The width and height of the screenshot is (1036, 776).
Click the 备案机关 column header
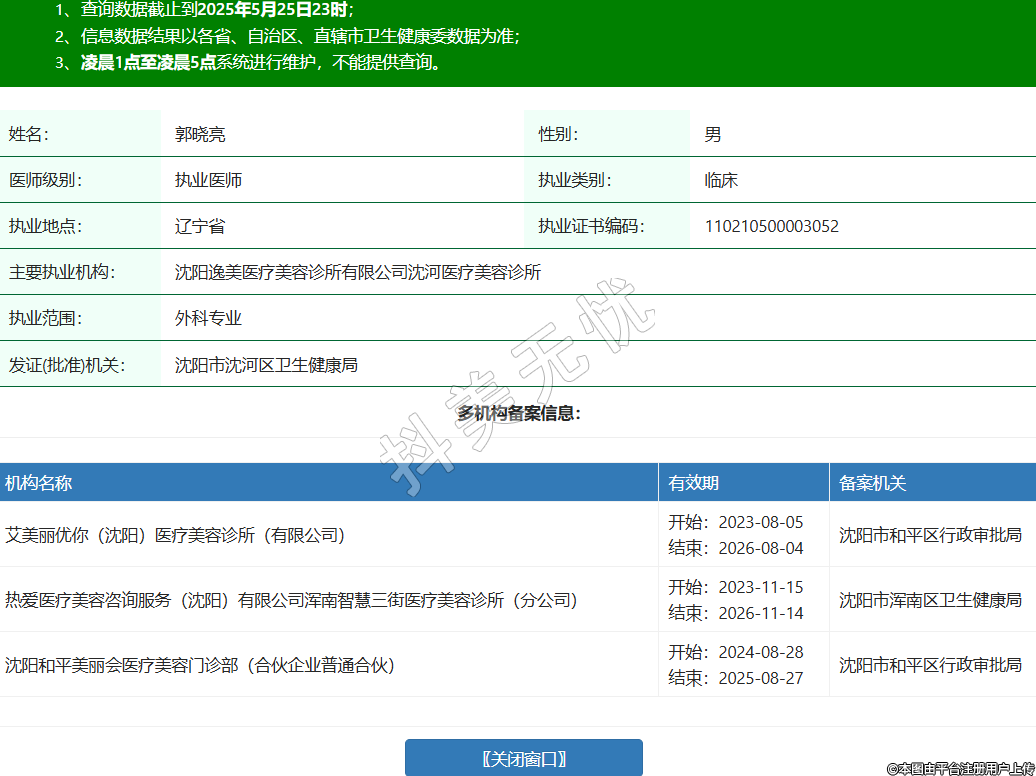tap(872, 483)
